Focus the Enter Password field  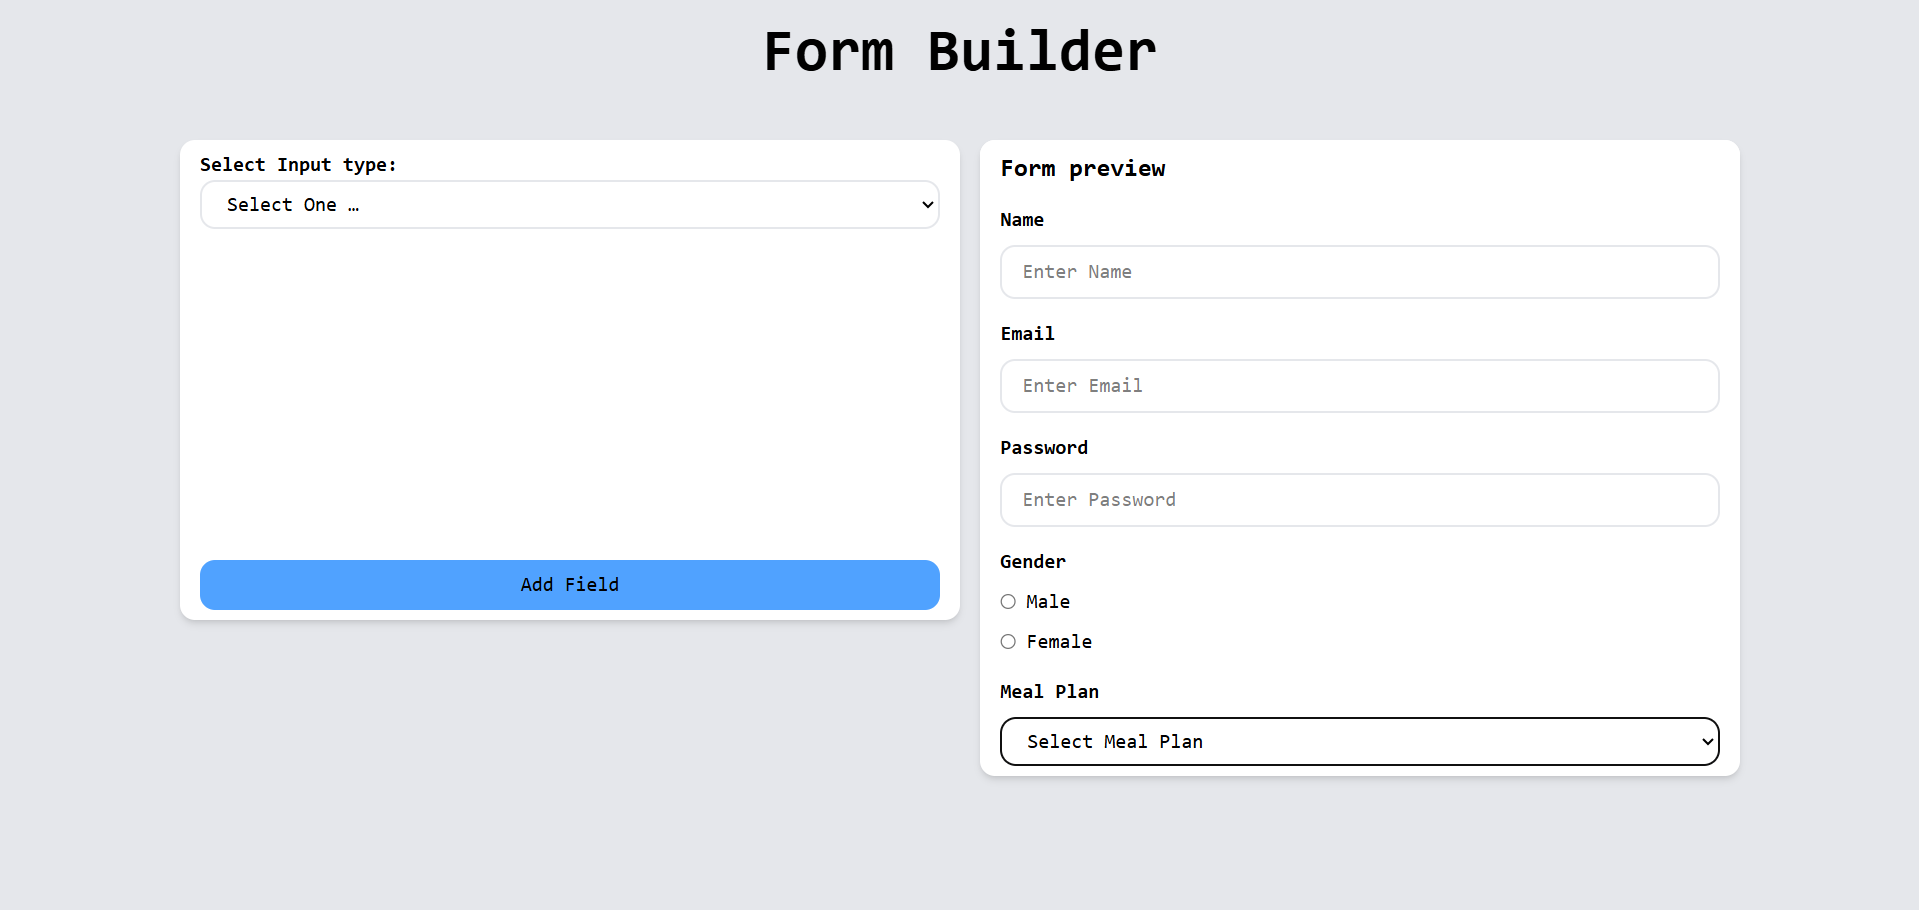(1359, 500)
